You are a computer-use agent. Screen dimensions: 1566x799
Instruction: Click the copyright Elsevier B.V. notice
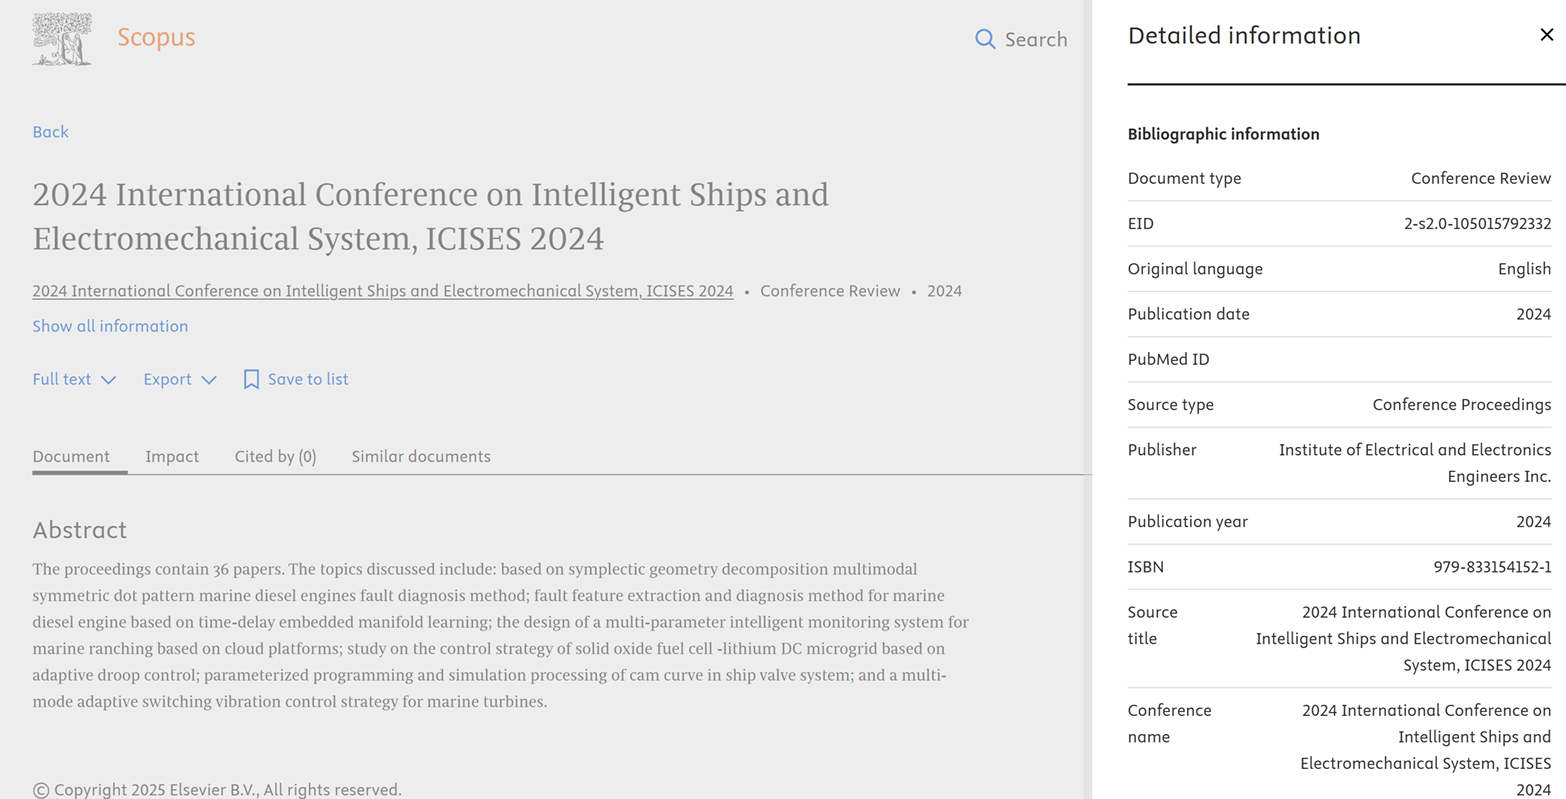pyautogui.click(x=217, y=790)
